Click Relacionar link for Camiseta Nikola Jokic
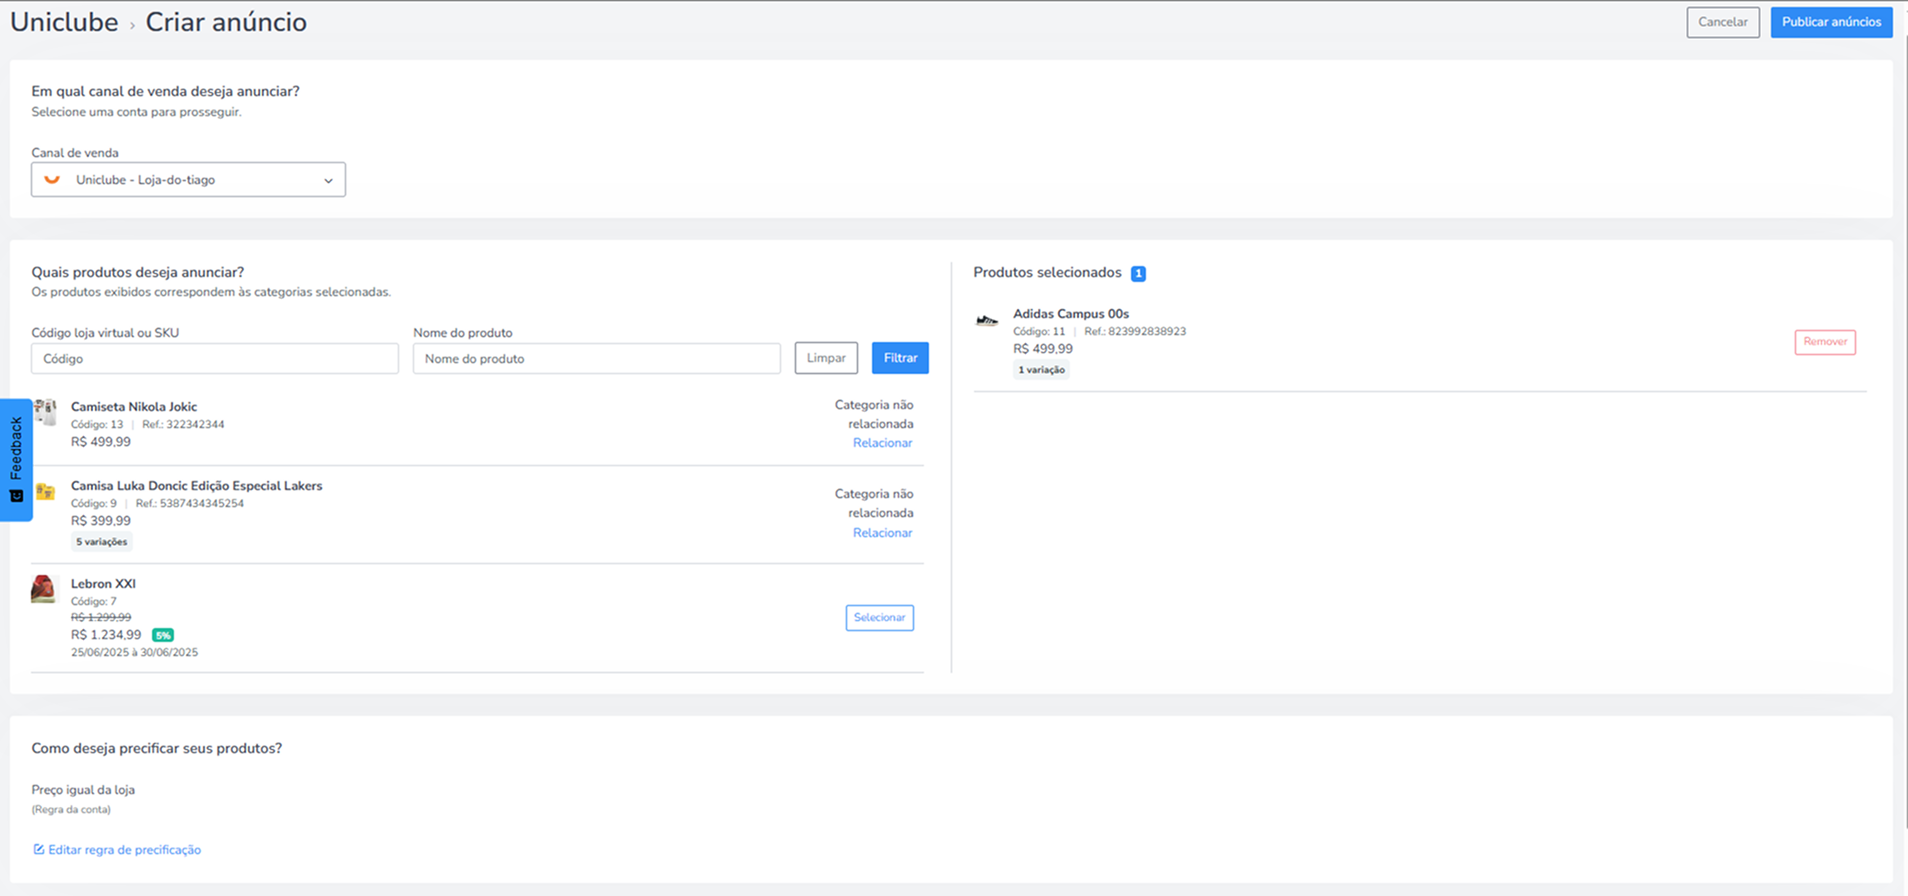This screenshot has height=896, width=1908. click(x=882, y=443)
